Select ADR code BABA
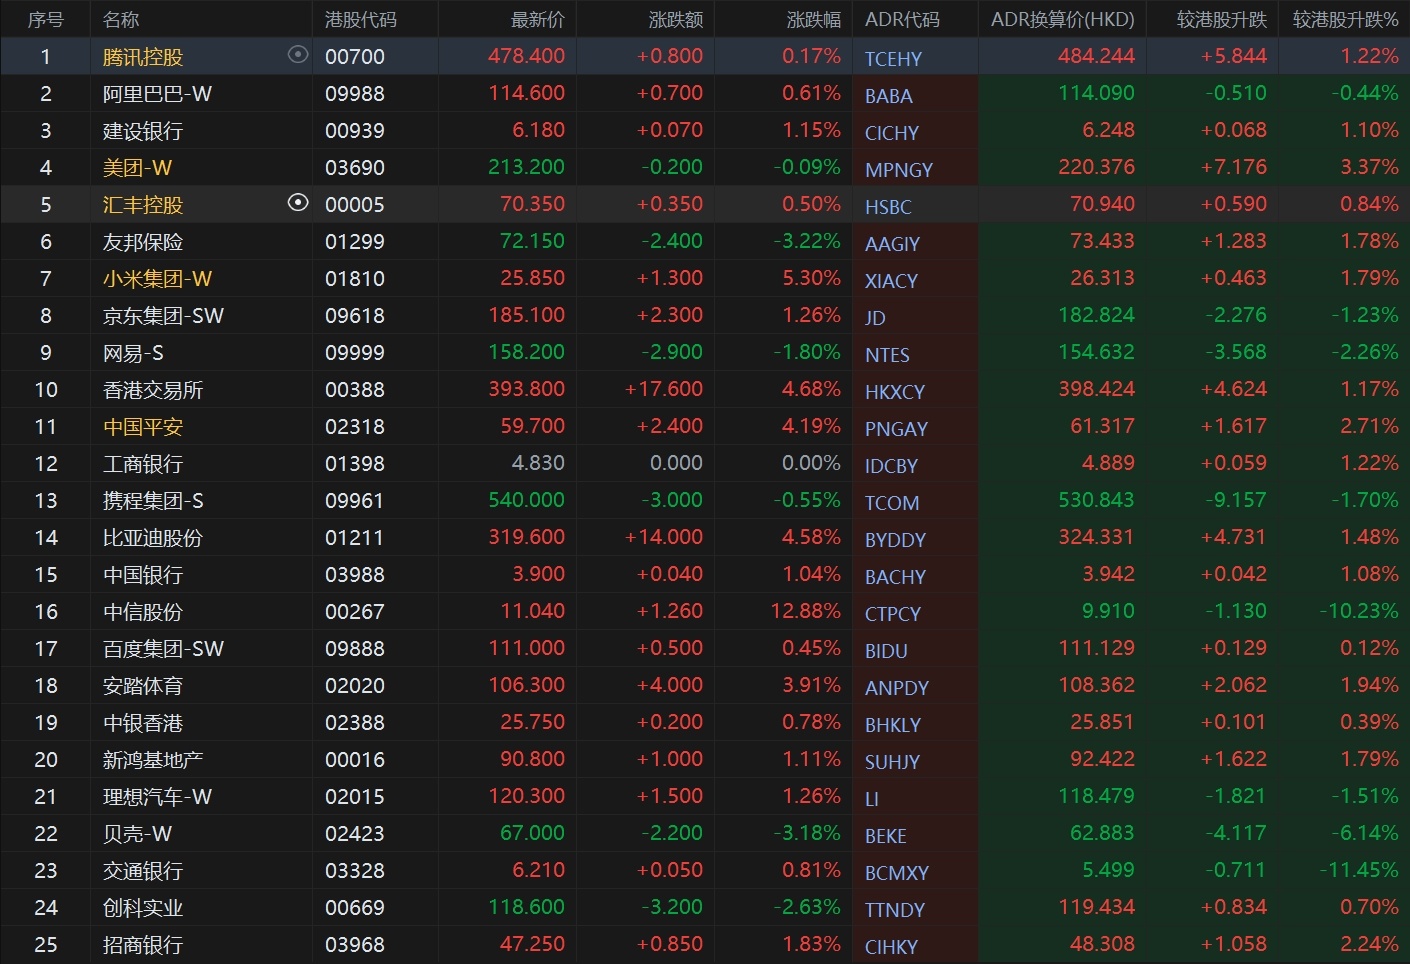This screenshot has height=964, width=1410. point(888,96)
